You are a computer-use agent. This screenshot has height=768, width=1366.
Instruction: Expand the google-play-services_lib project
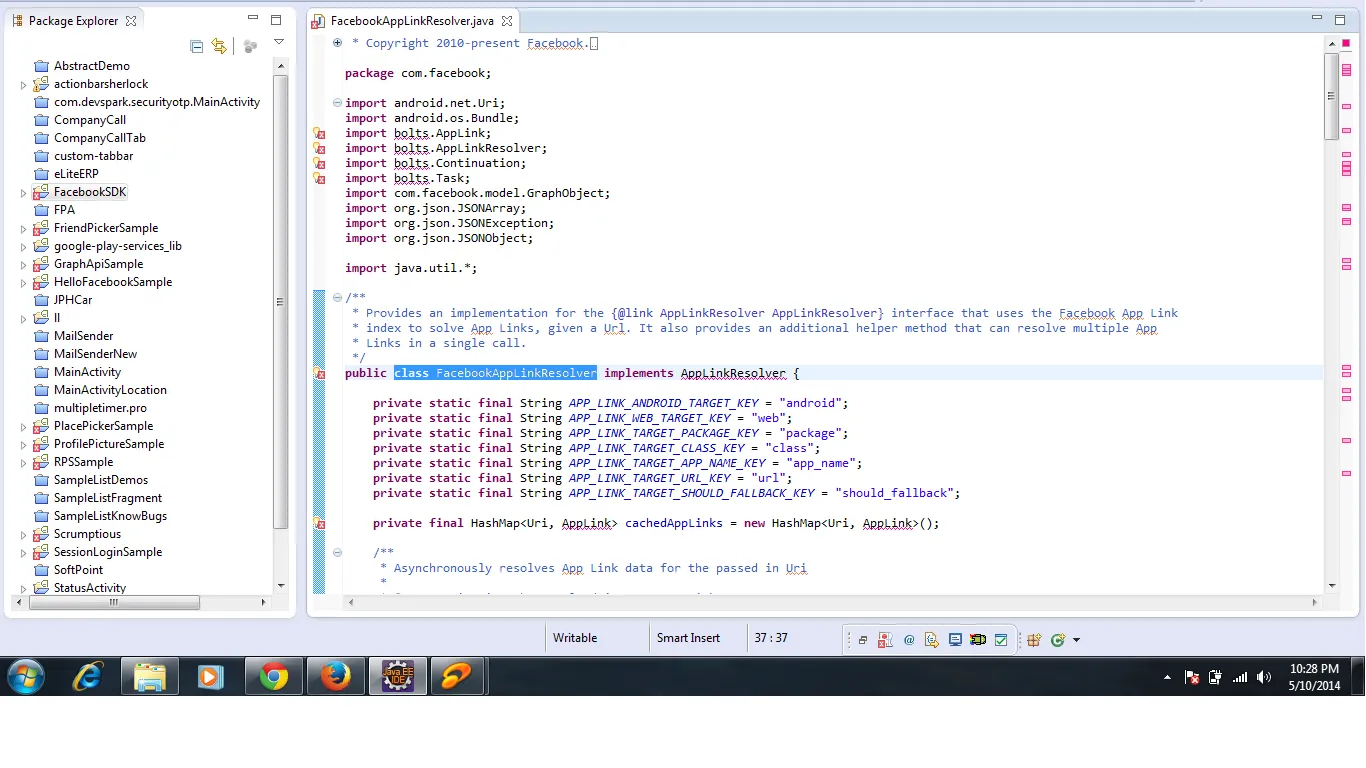24,247
